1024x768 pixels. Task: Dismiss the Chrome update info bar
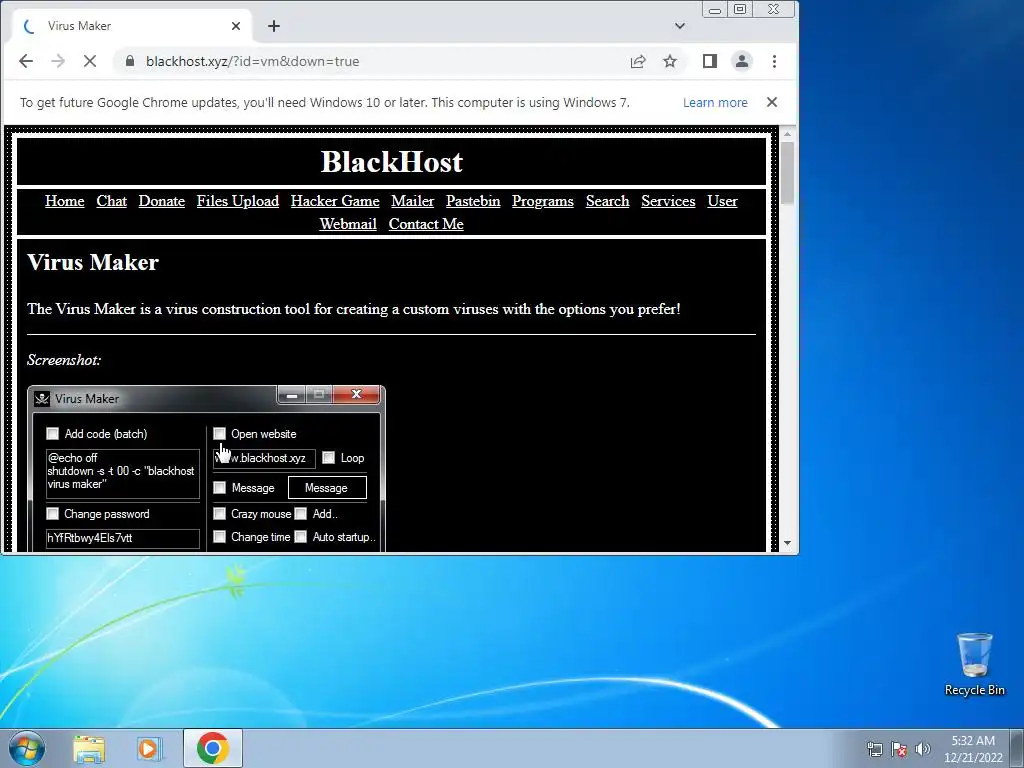pos(772,103)
